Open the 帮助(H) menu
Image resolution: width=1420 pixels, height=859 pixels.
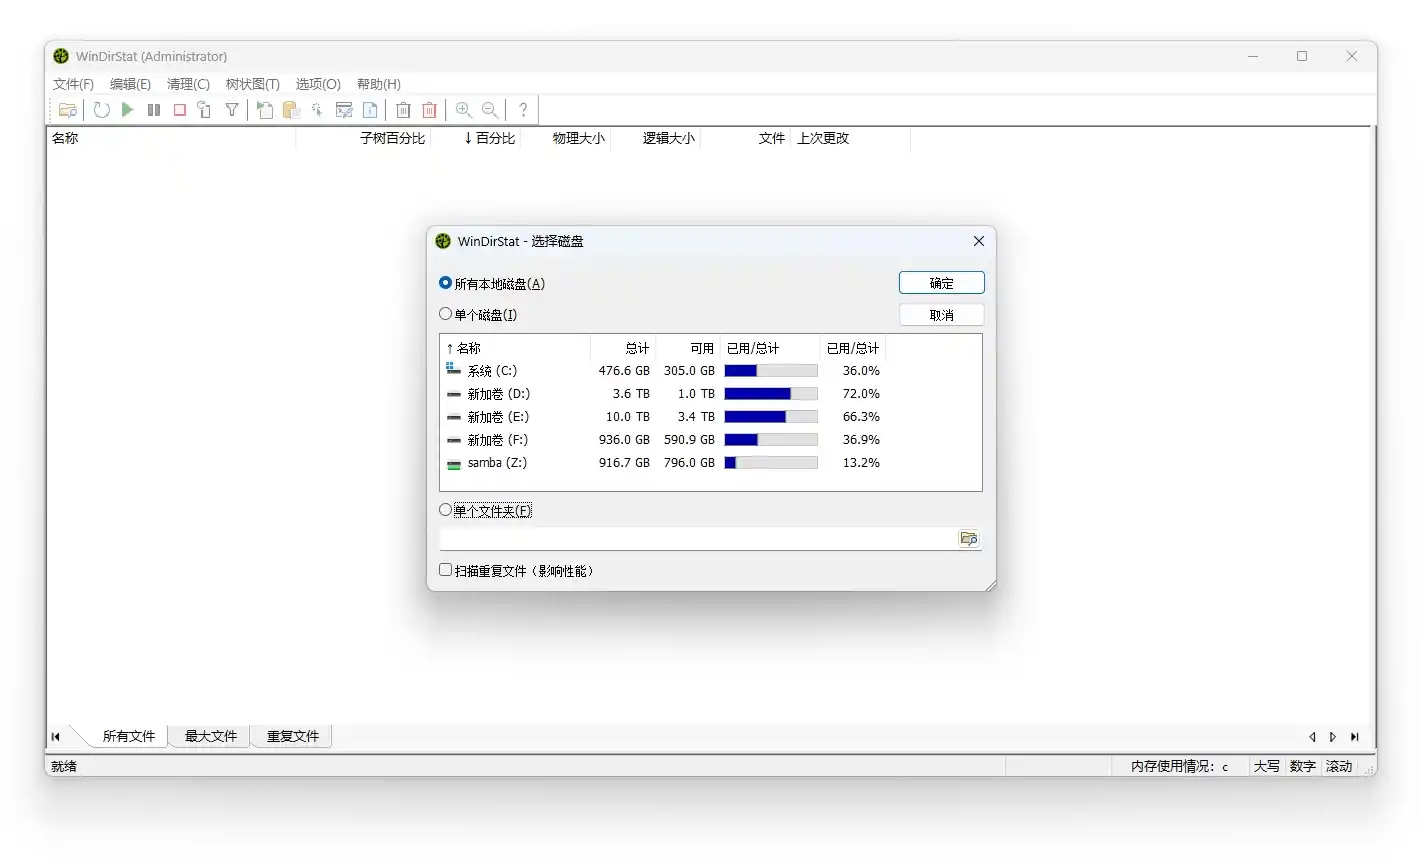point(379,84)
